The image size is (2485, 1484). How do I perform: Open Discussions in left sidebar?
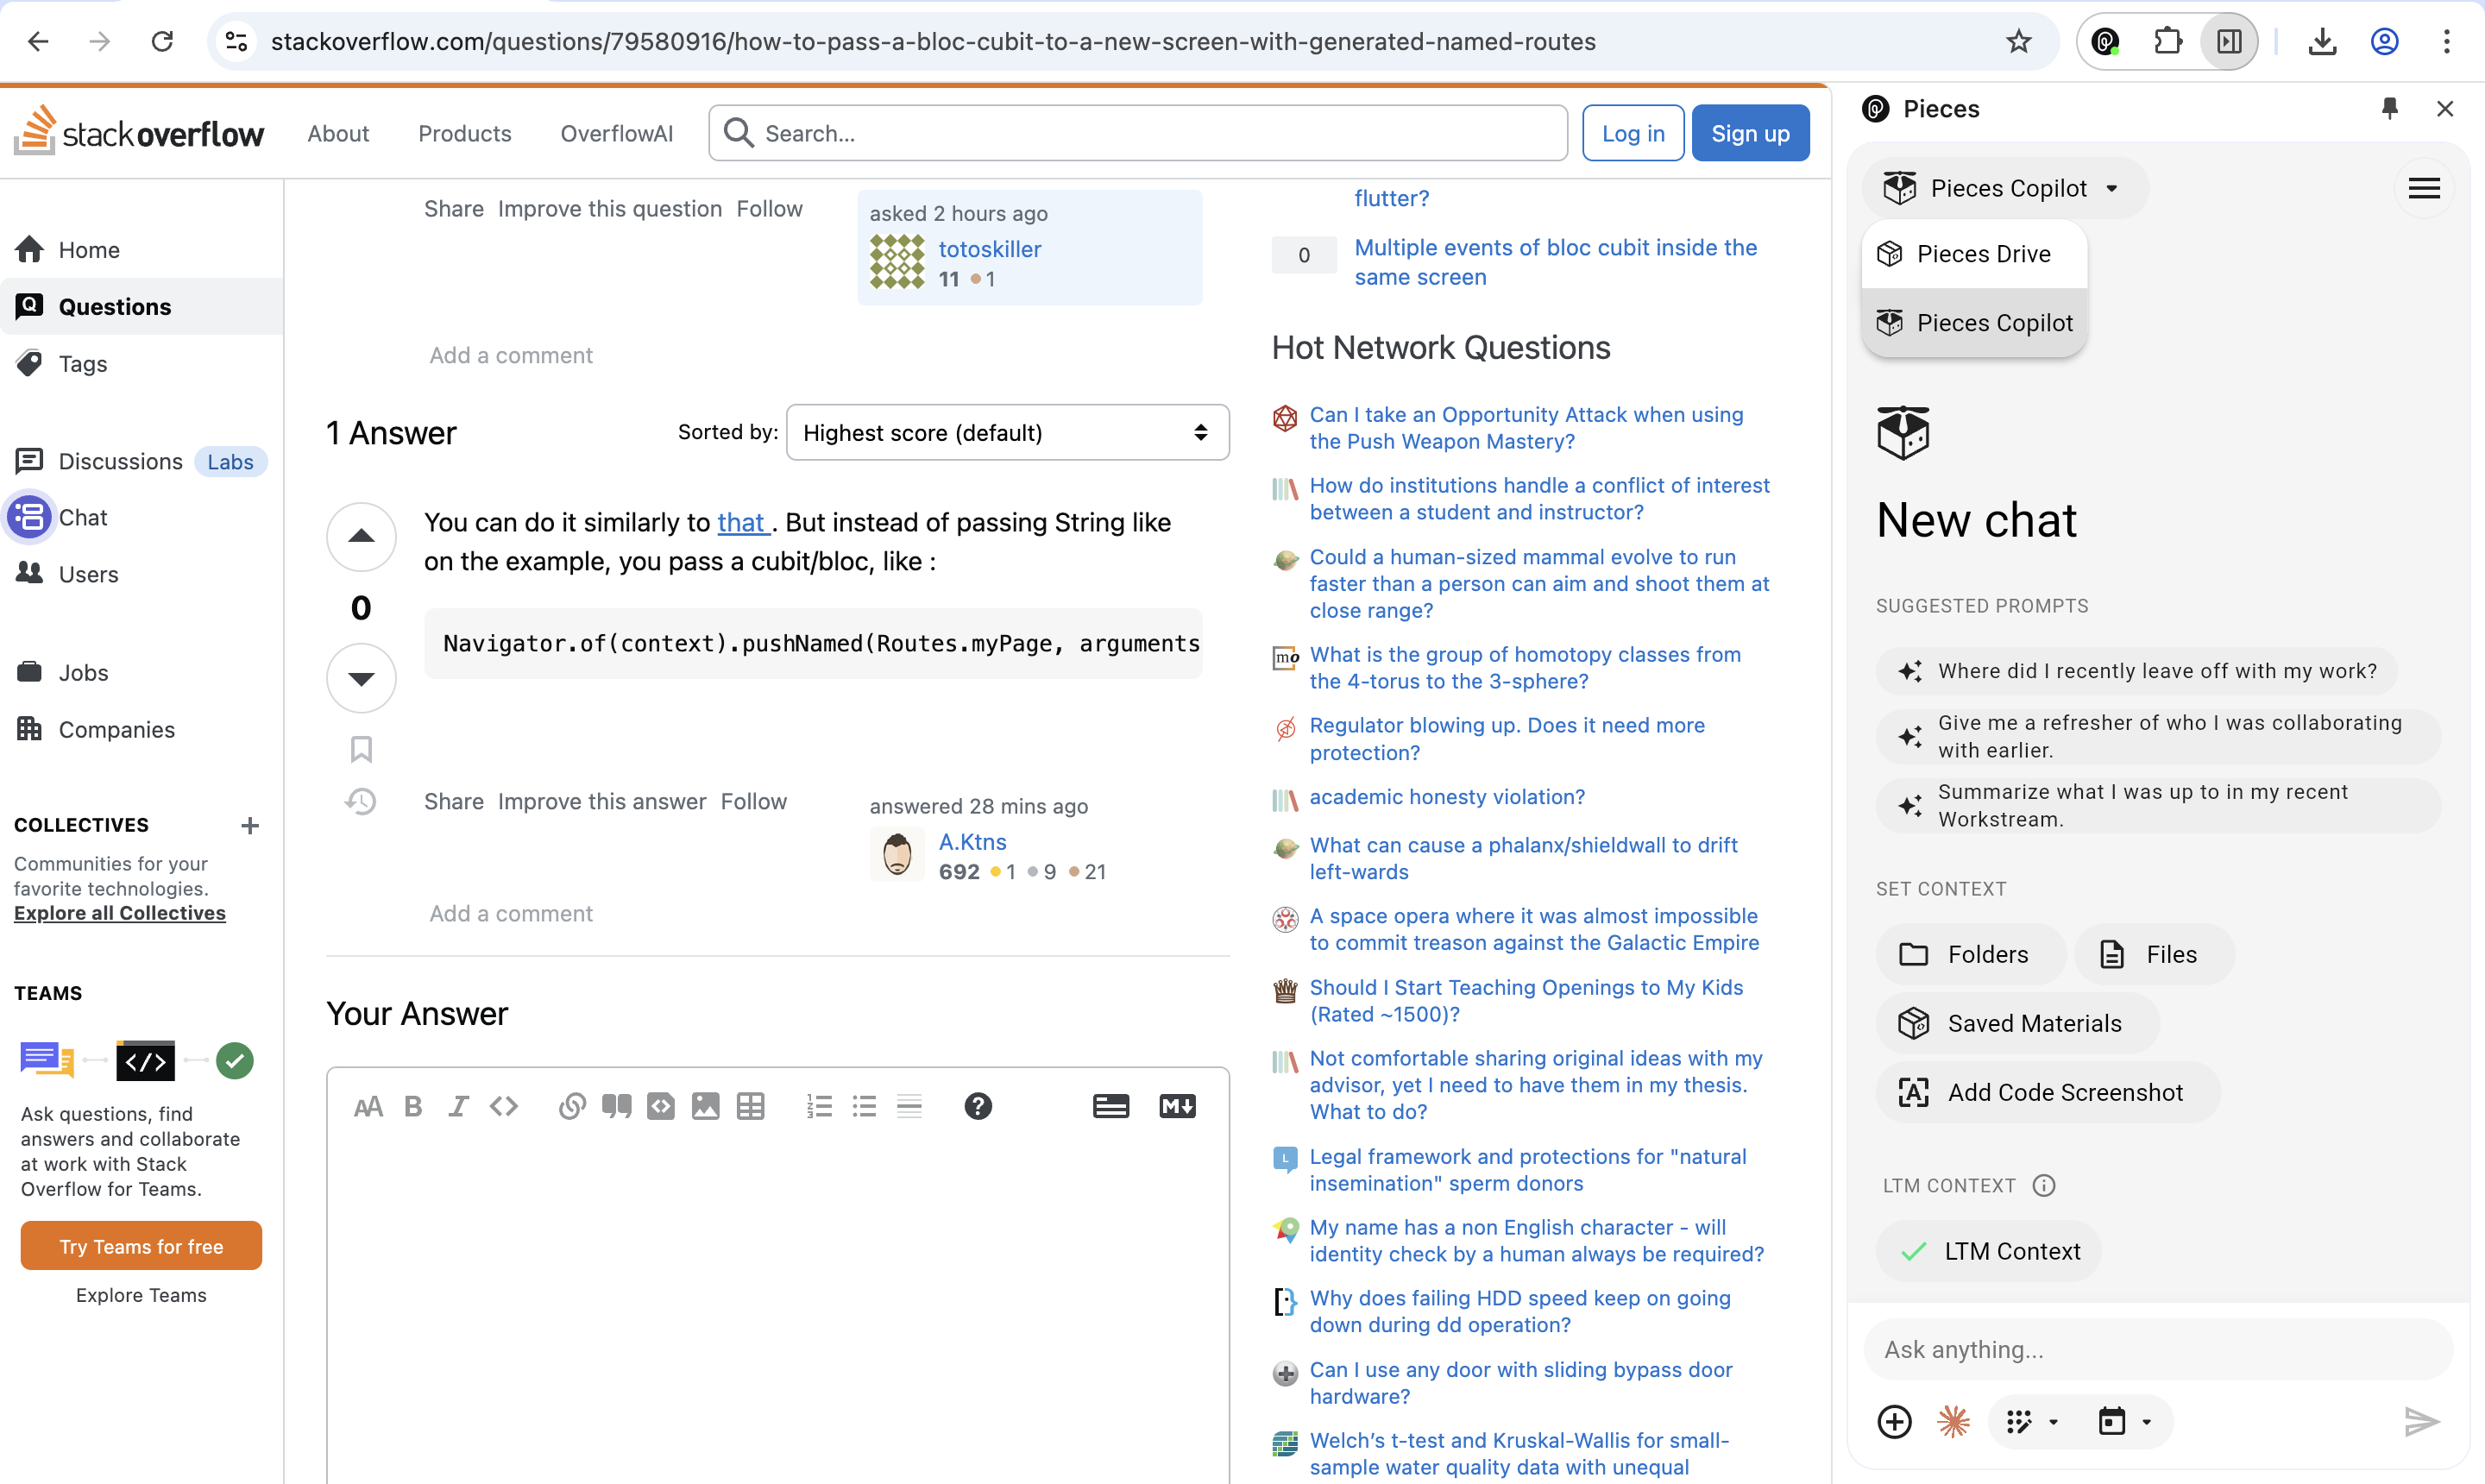[x=120, y=461]
